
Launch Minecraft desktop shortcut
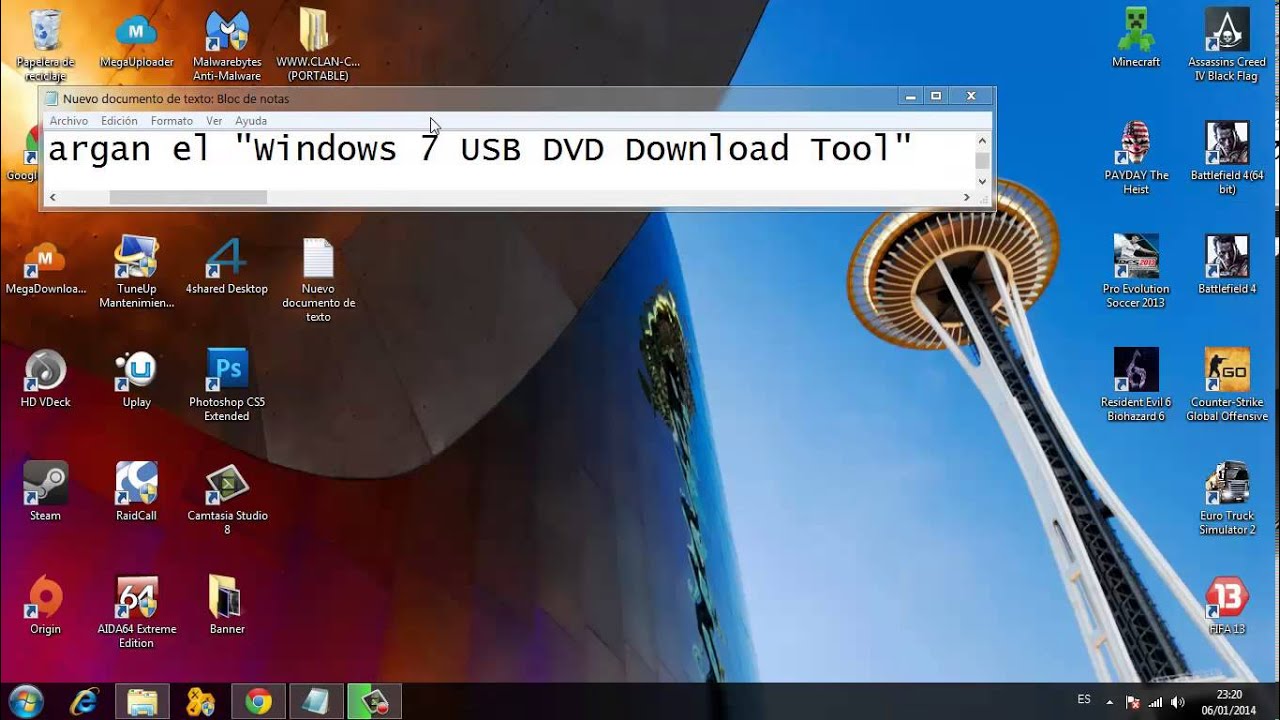click(1136, 40)
